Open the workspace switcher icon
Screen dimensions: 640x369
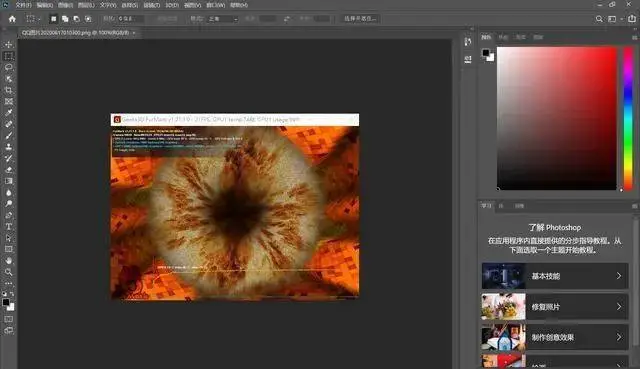click(x=612, y=19)
